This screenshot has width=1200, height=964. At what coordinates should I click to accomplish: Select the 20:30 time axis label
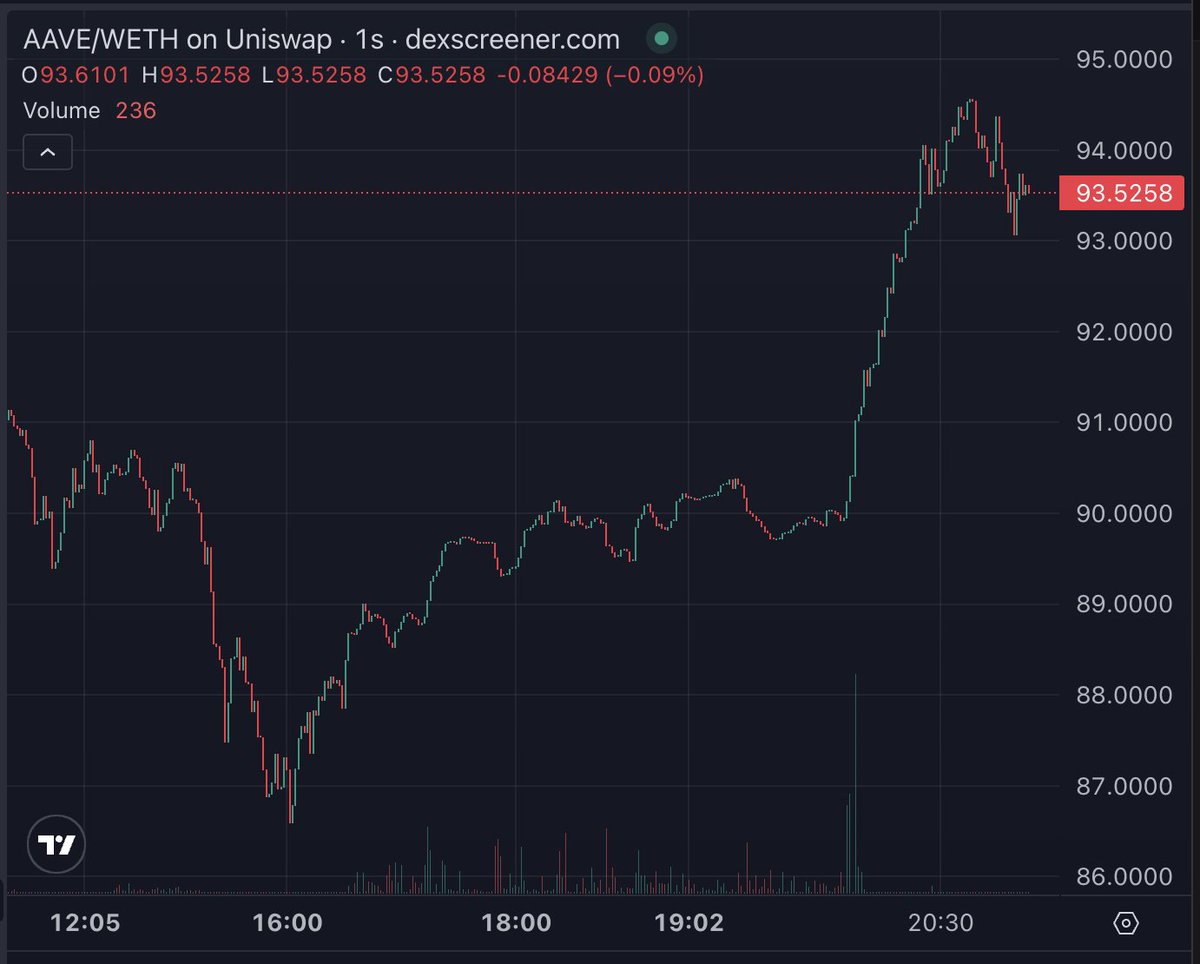click(941, 923)
